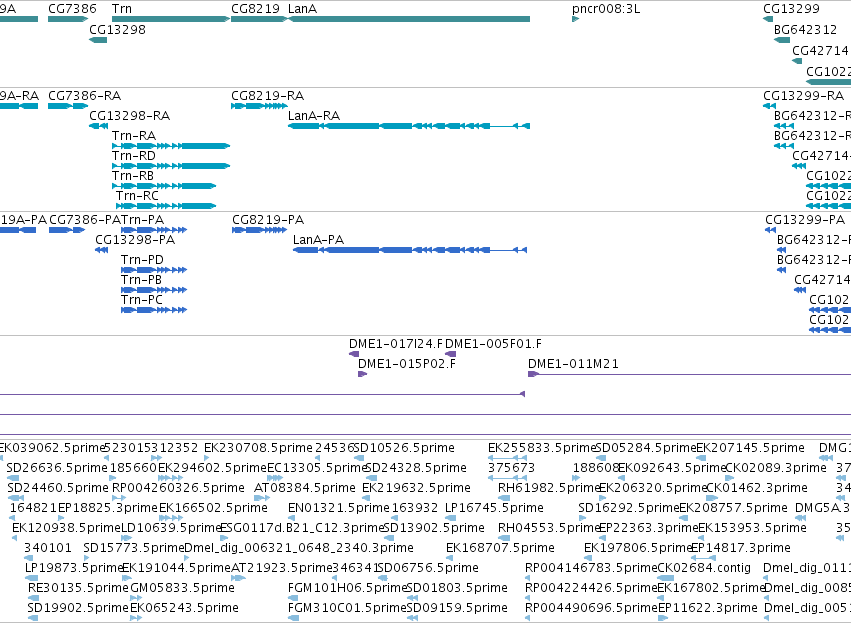Click EST EK219632.5prime
This screenshot has height=623, width=851.
click(416, 488)
